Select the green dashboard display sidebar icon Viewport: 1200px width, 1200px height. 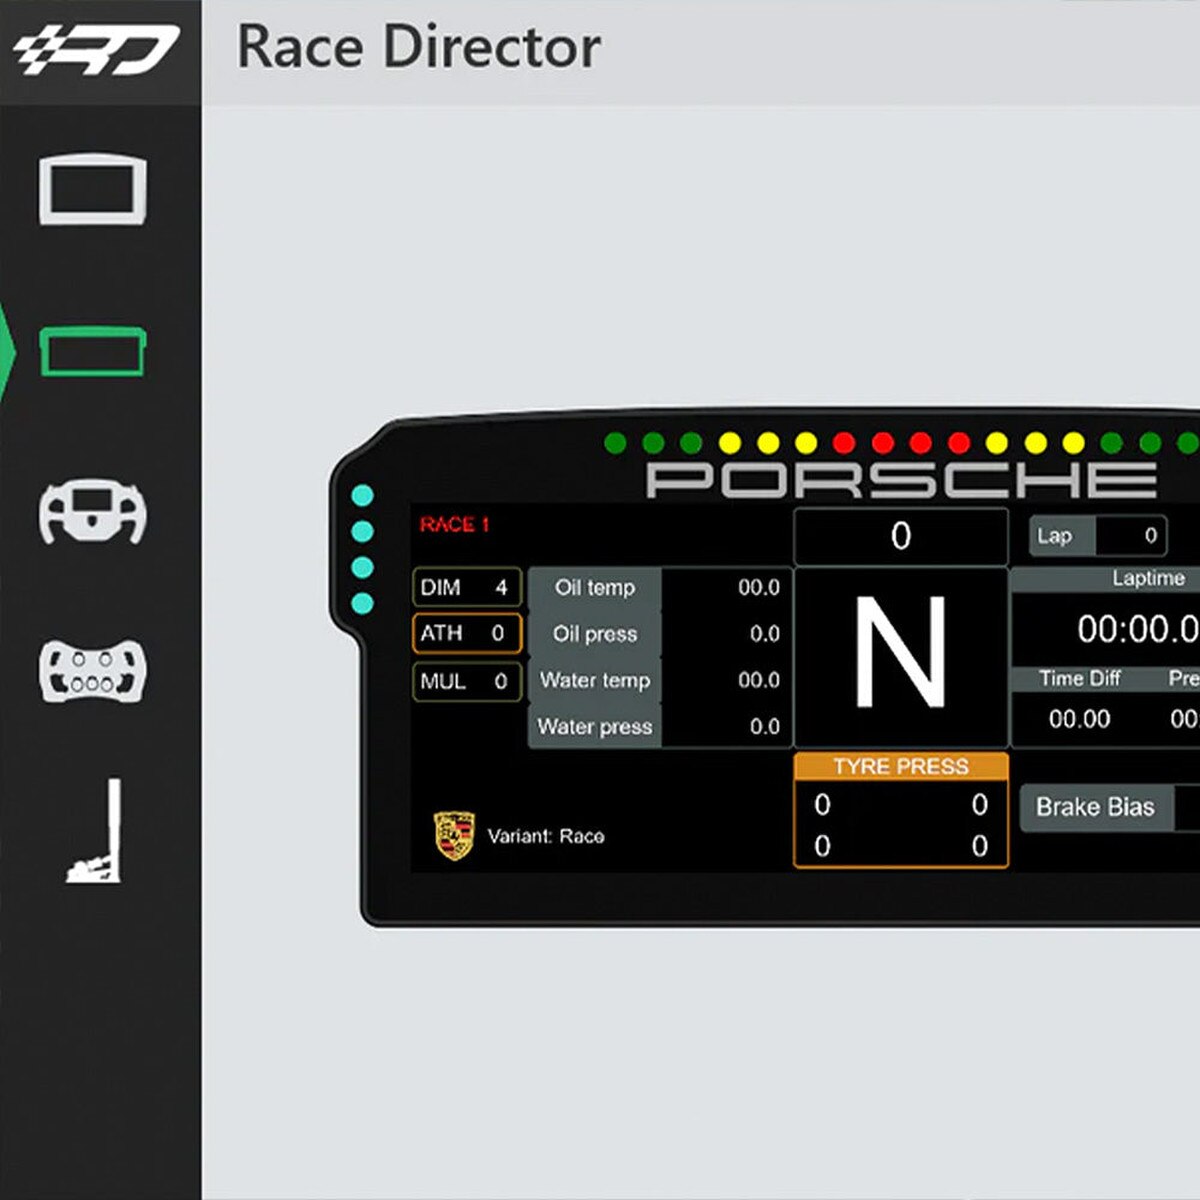93,351
